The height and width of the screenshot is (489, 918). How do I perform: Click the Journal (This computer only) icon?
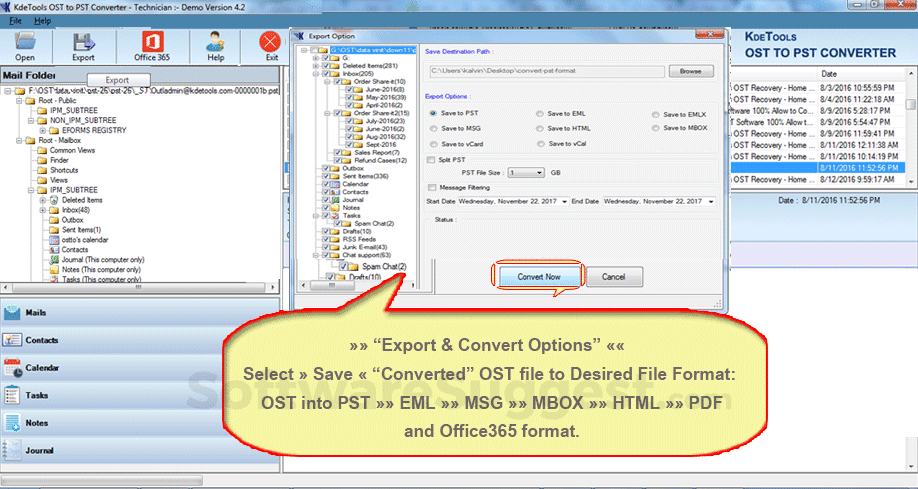(x=54, y=260)
